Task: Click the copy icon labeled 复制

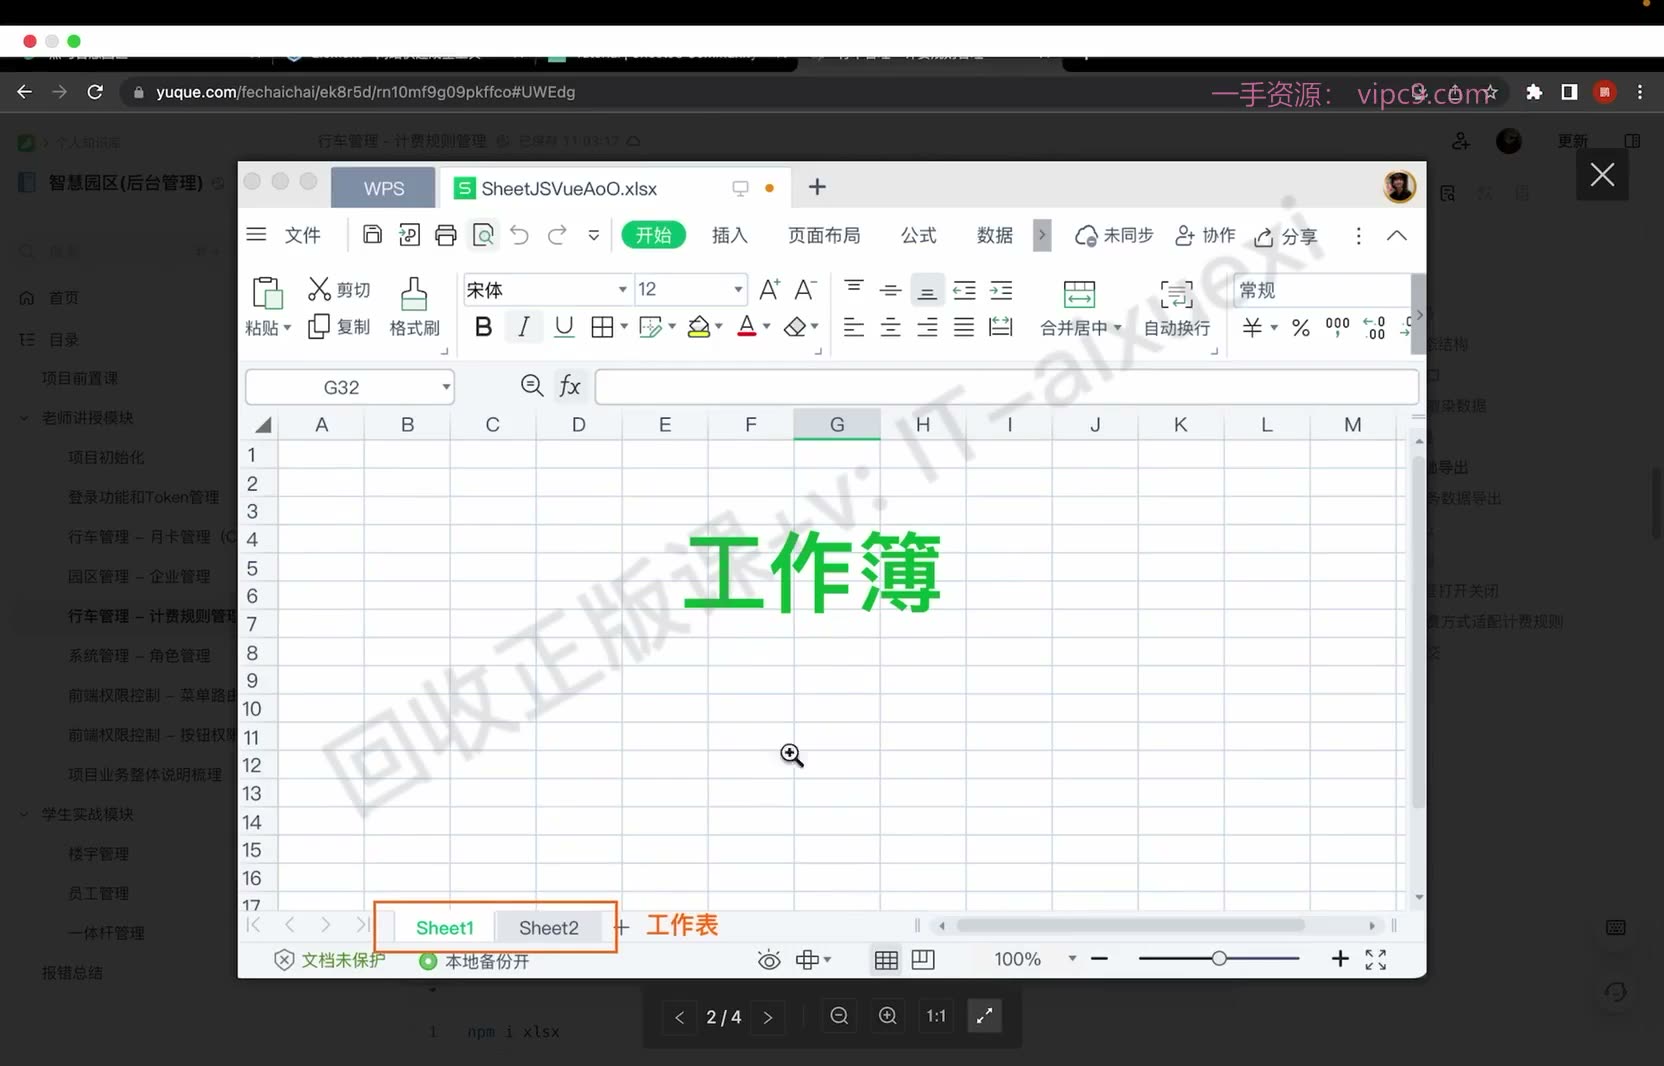Action: (319, 327)
